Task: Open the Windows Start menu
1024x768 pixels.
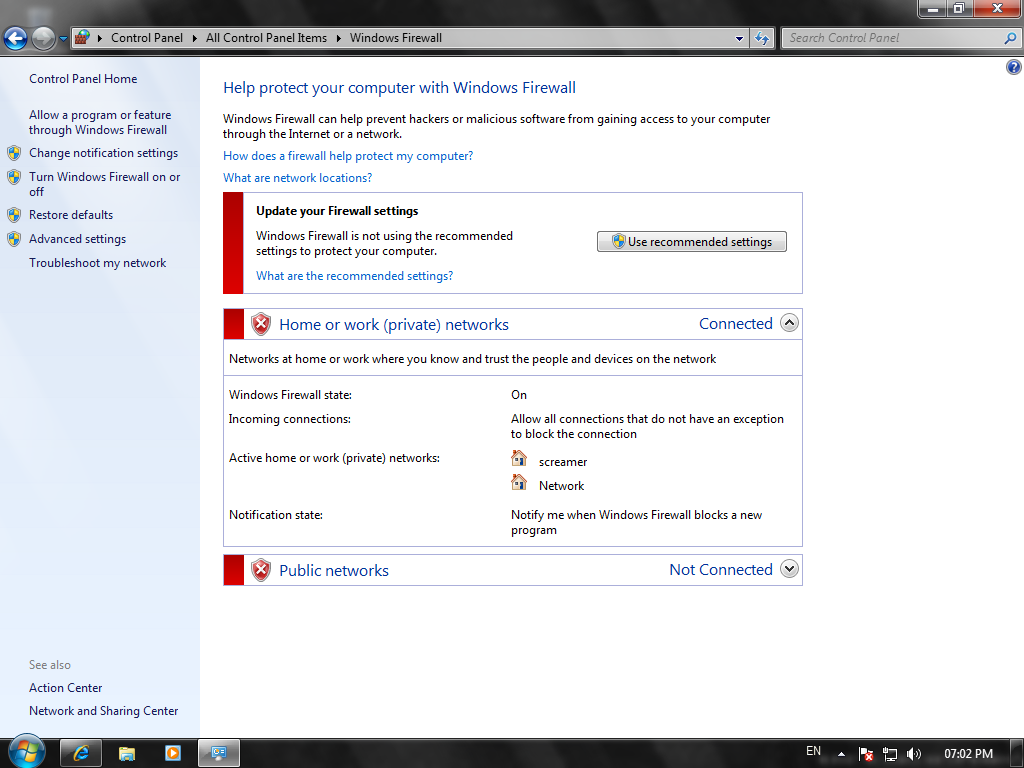Action: [x=26, y=752]
